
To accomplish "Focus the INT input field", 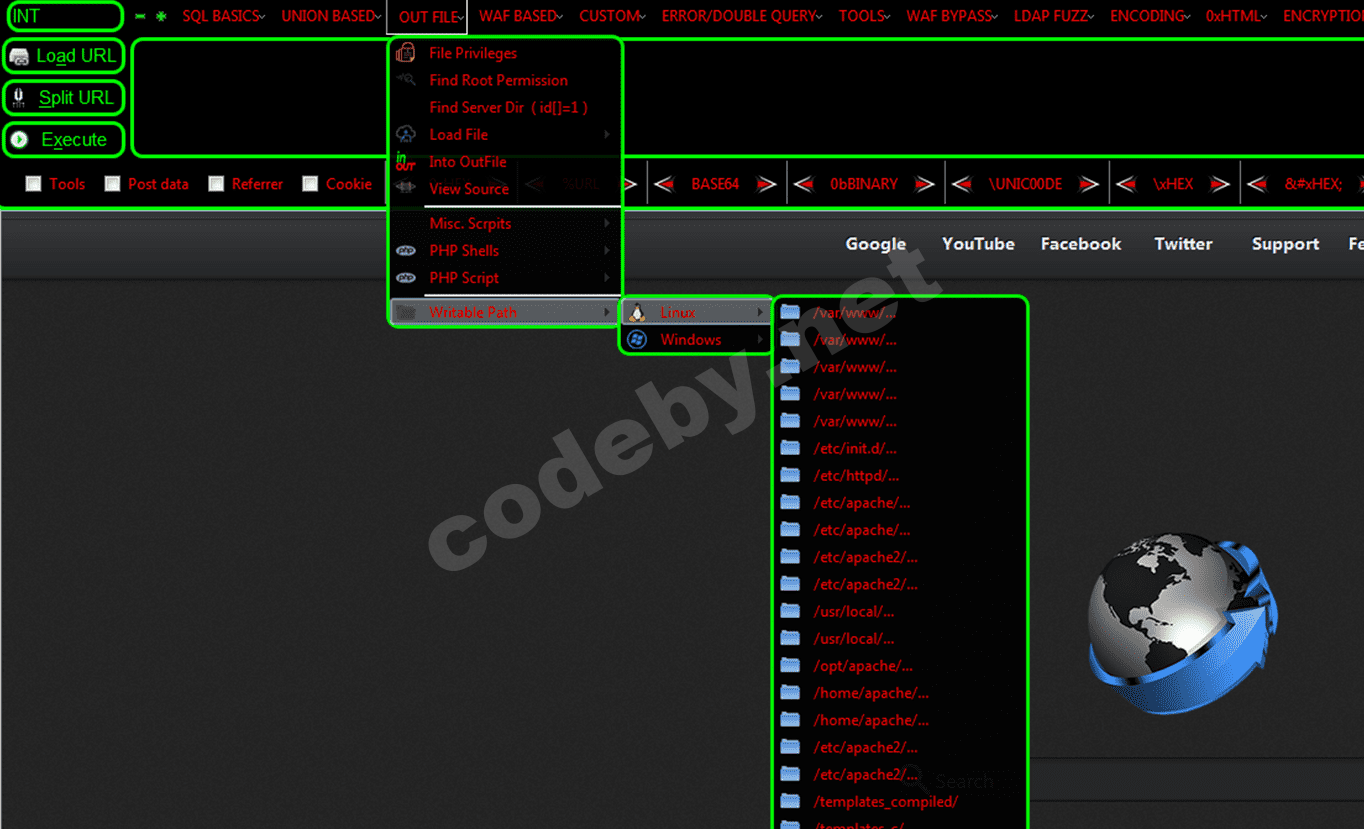I will tap(64, 16).
